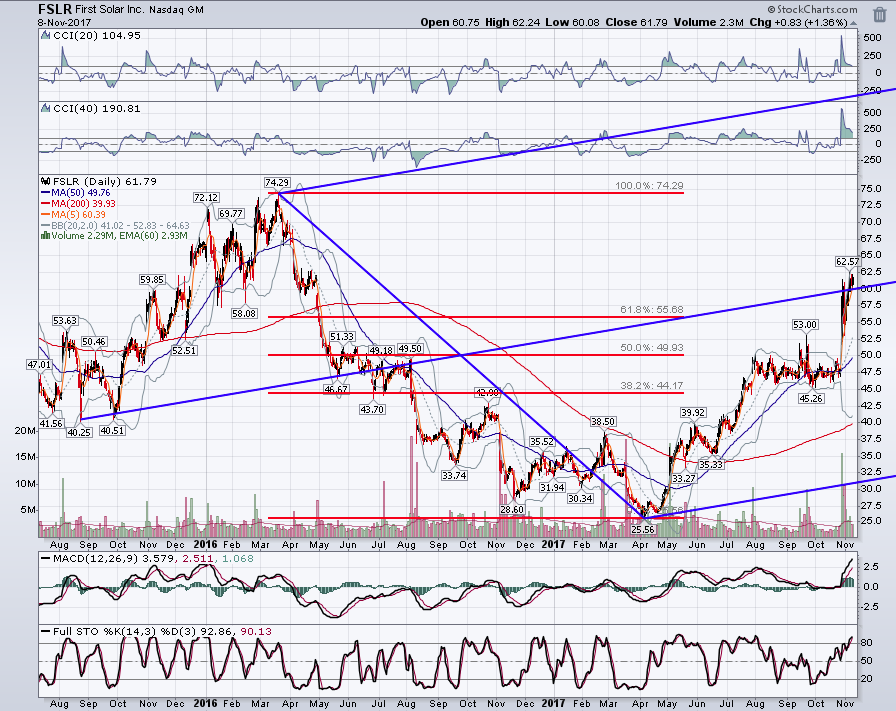896x711 pixels.
Task: Click the First Solar Inc. company name
Action: tap(110, 10)
